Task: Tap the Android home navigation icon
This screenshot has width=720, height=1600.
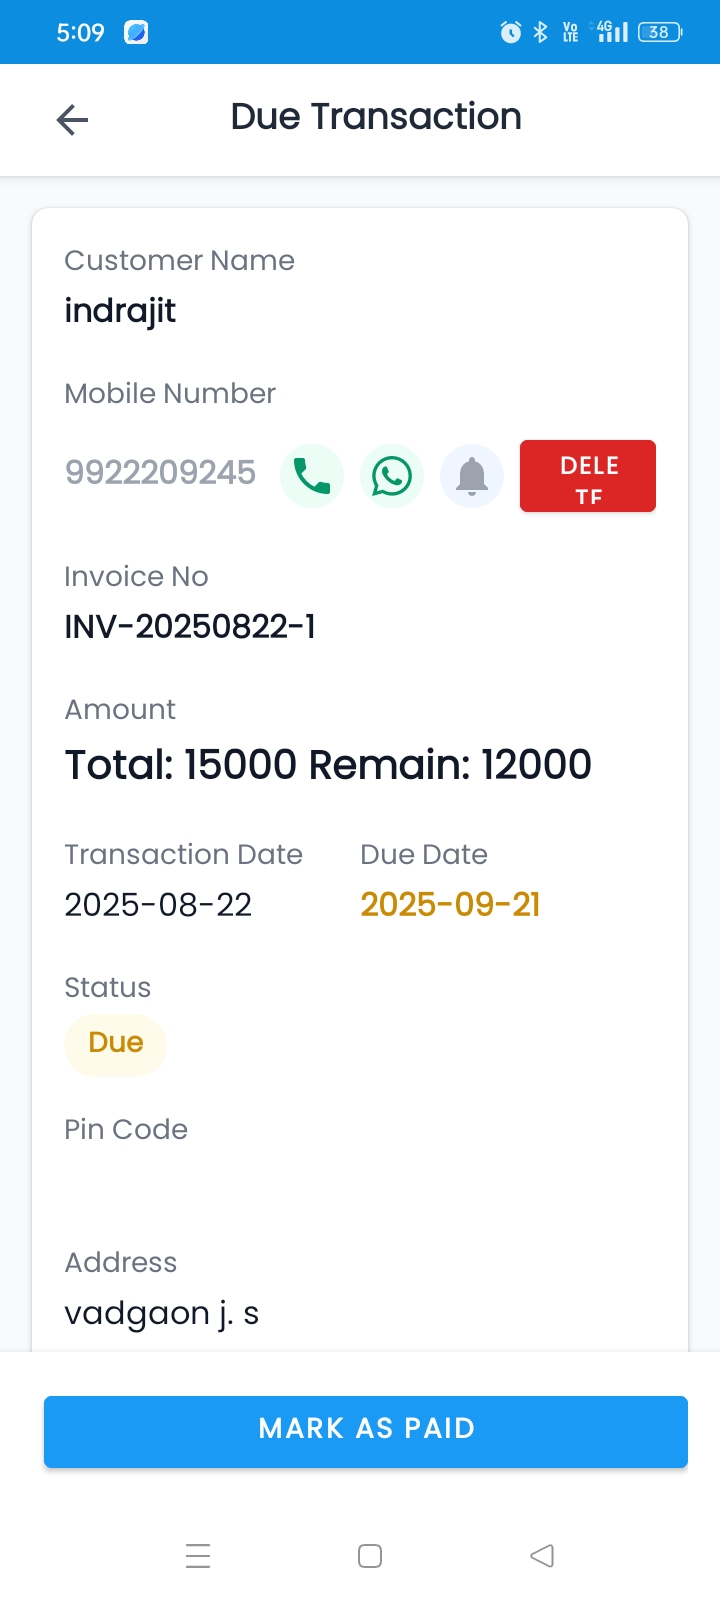Action: click(x=370, y=1556)
